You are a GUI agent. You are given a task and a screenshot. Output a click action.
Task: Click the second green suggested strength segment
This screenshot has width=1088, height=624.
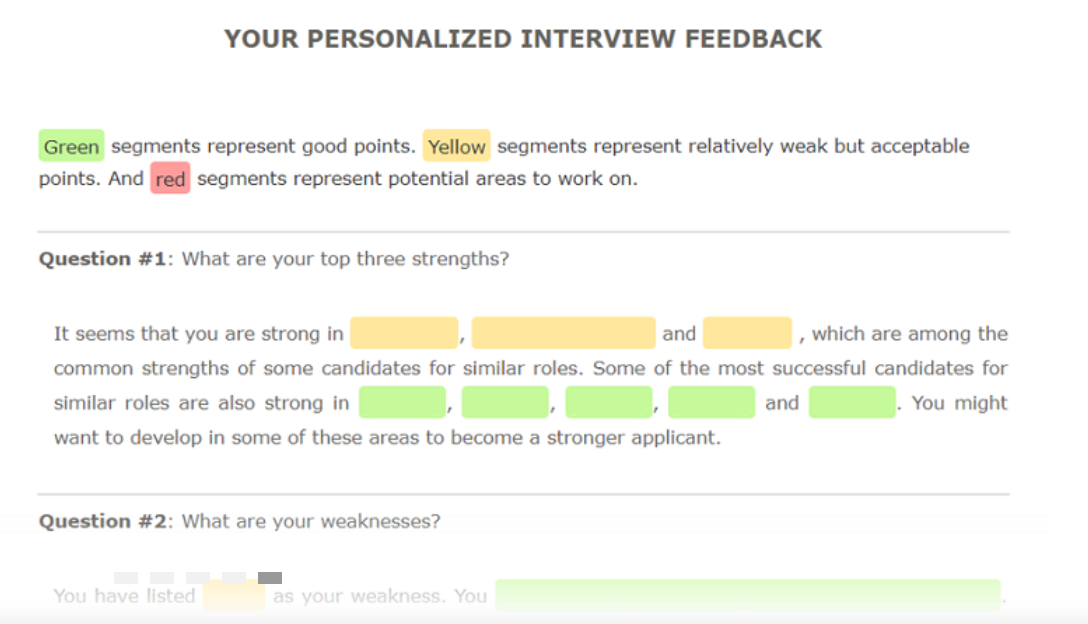(x=505, y=403)
